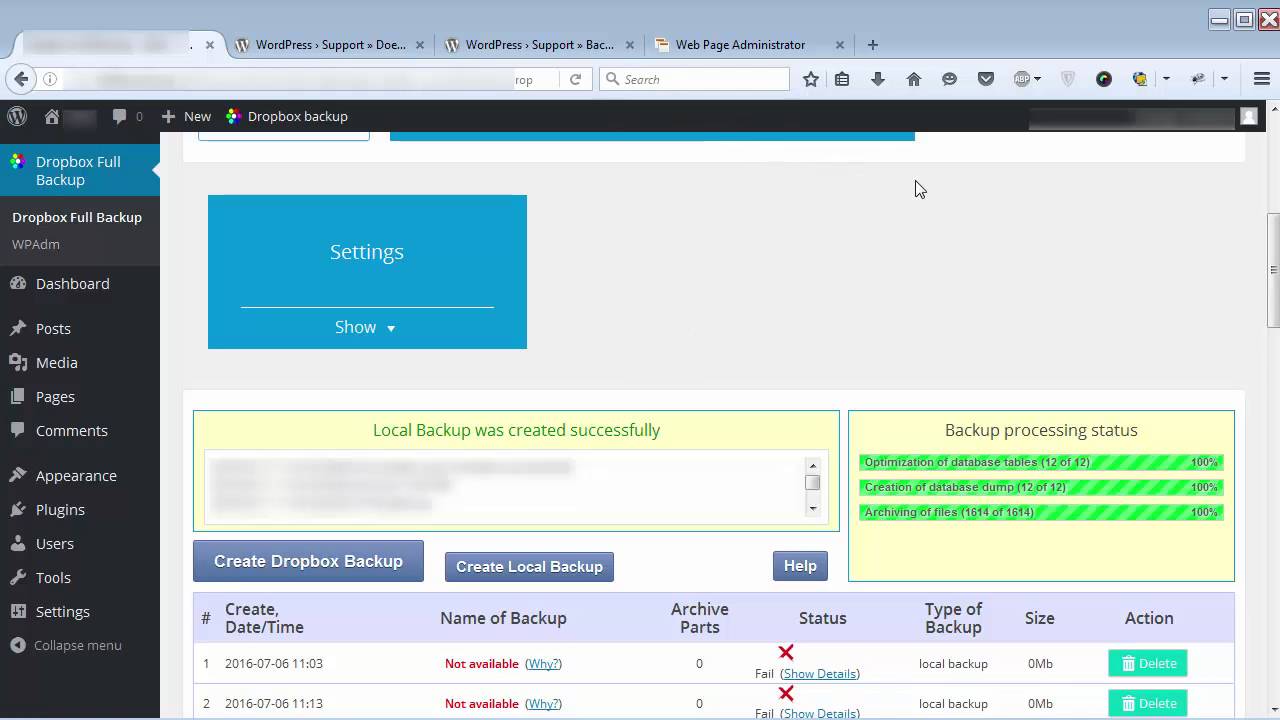Open the Help button
The width and height of the screenshot is (1280, 720).
tap(800, 565)
